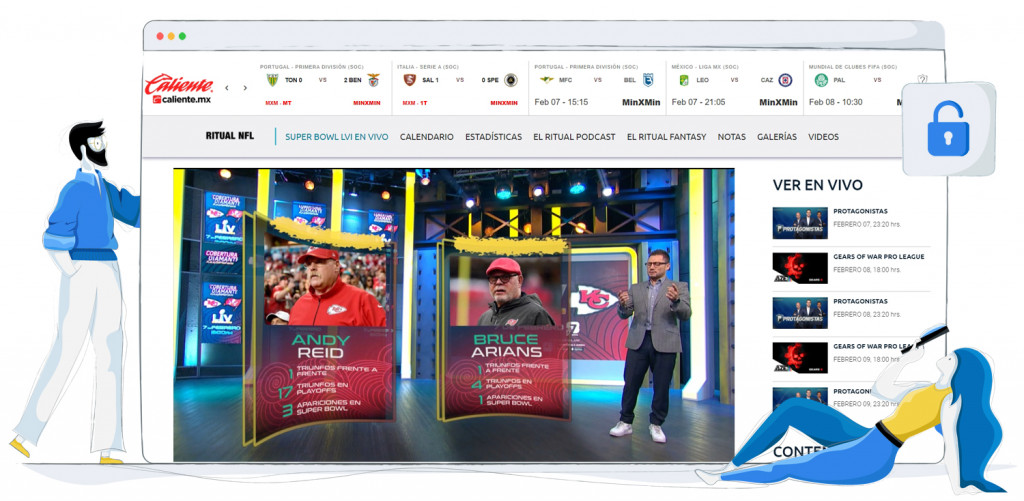The image size is (1024, 501).
Task: Open MinXMin for MFC vs BEL
Action: coord(641,103)
